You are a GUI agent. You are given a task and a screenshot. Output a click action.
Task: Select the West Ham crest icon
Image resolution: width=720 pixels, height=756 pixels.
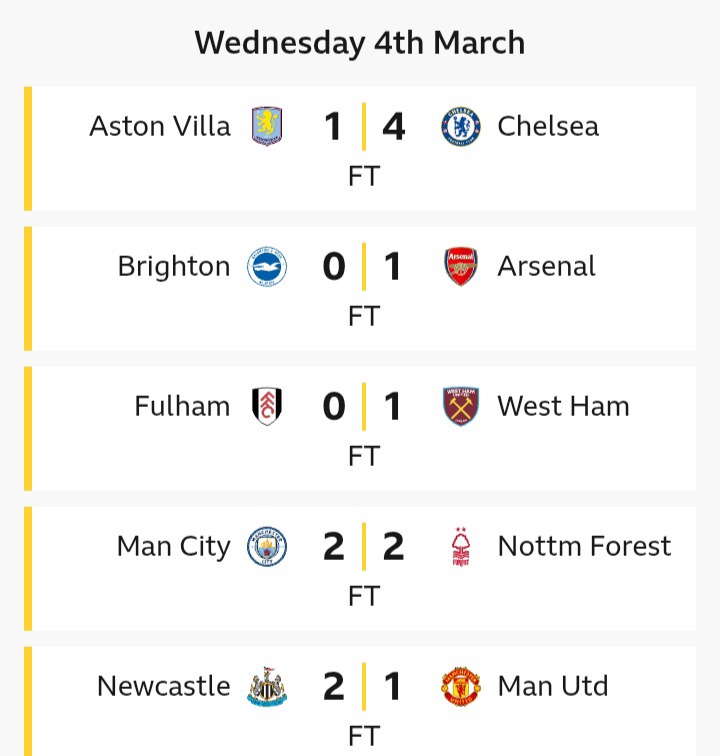point(461,407)
